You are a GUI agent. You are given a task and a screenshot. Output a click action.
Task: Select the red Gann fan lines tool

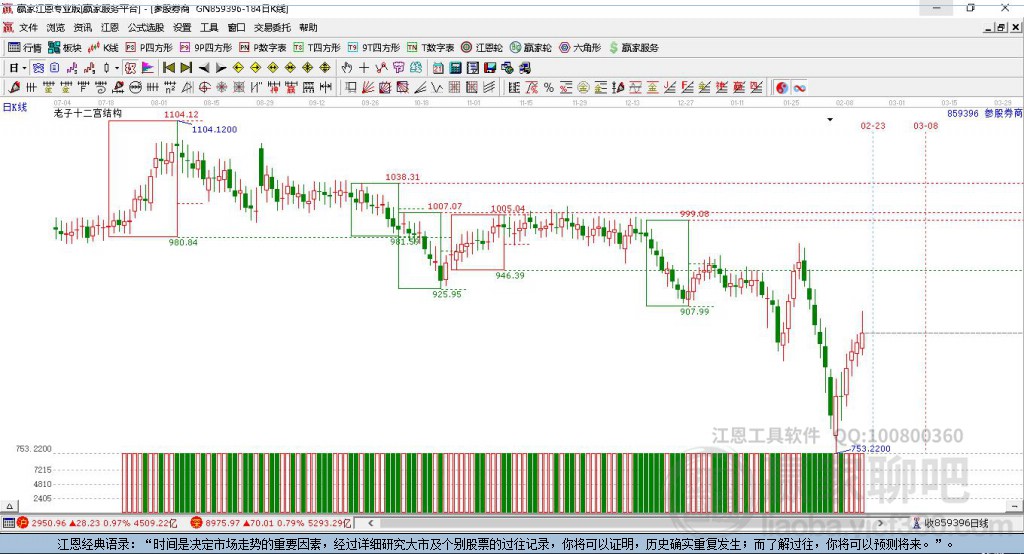click(368, 88)
